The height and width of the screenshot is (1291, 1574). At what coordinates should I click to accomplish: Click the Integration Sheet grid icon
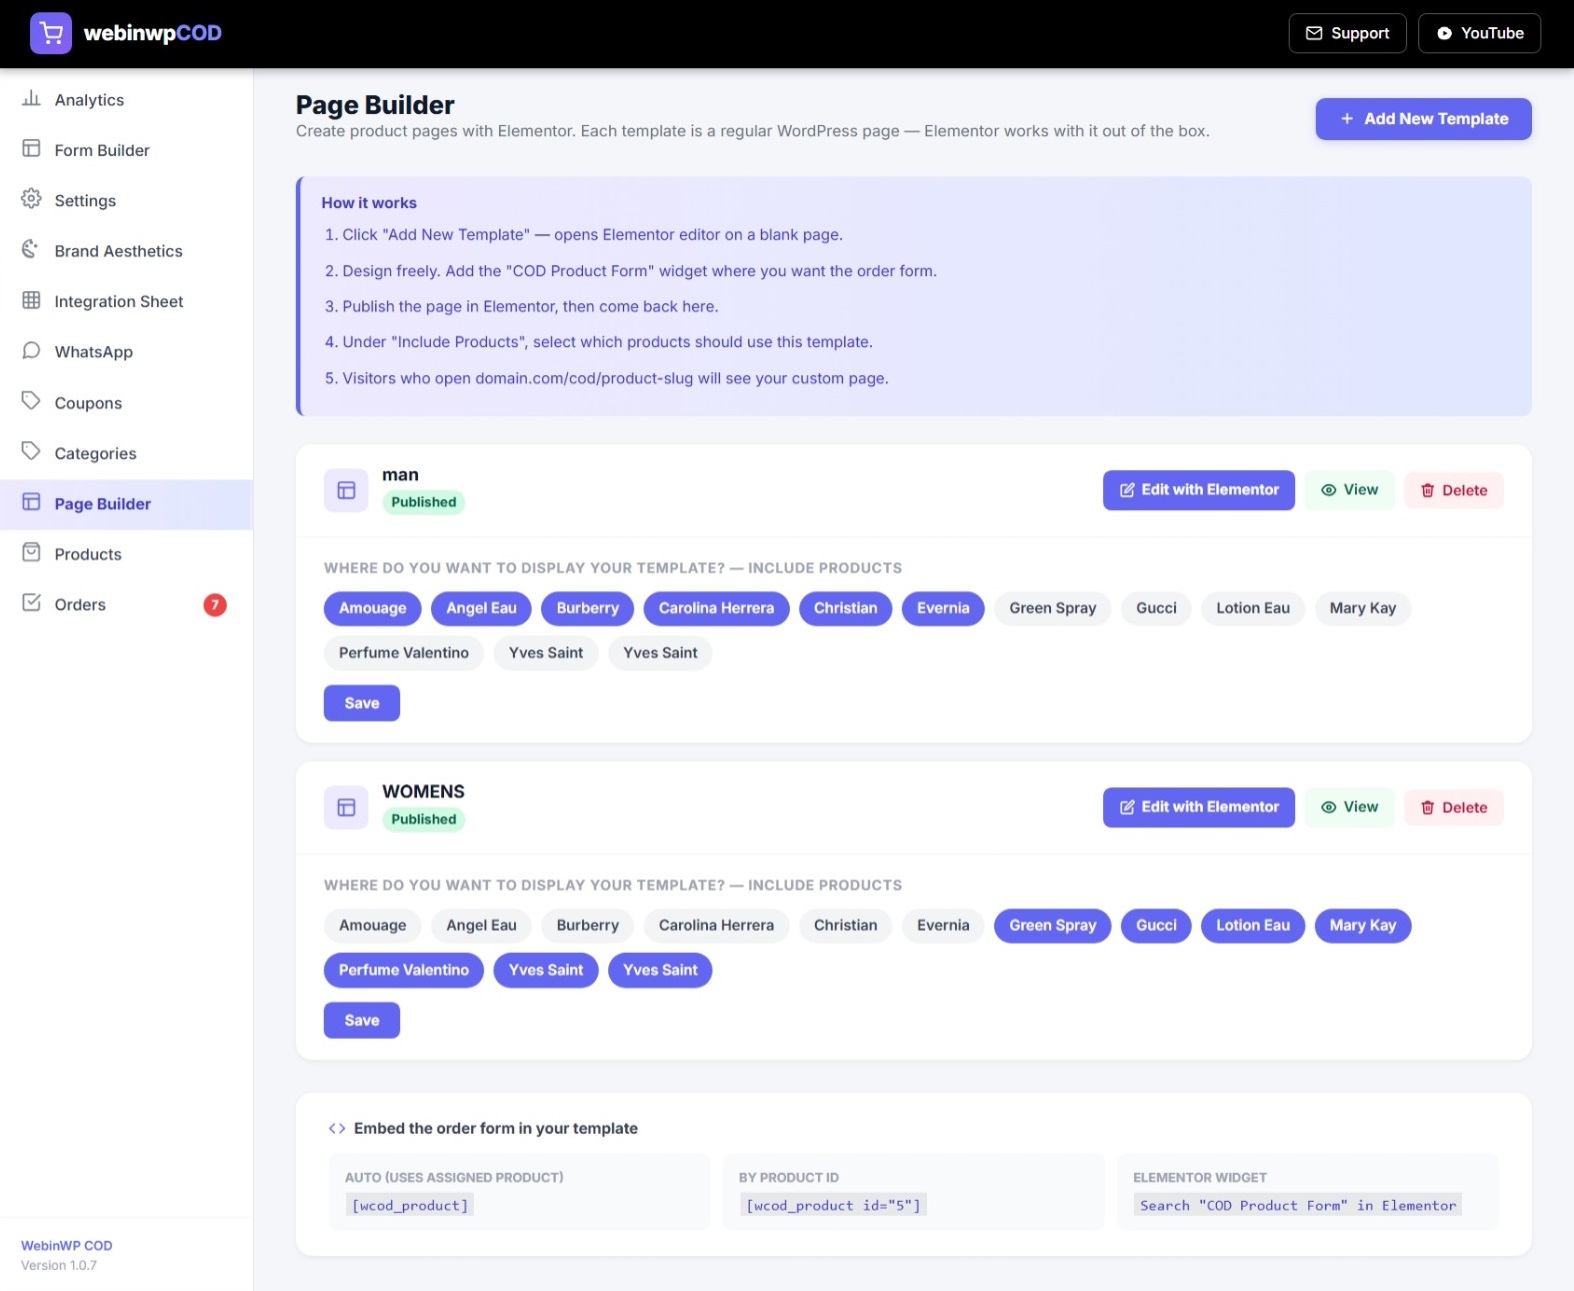[x=32, y=300]
